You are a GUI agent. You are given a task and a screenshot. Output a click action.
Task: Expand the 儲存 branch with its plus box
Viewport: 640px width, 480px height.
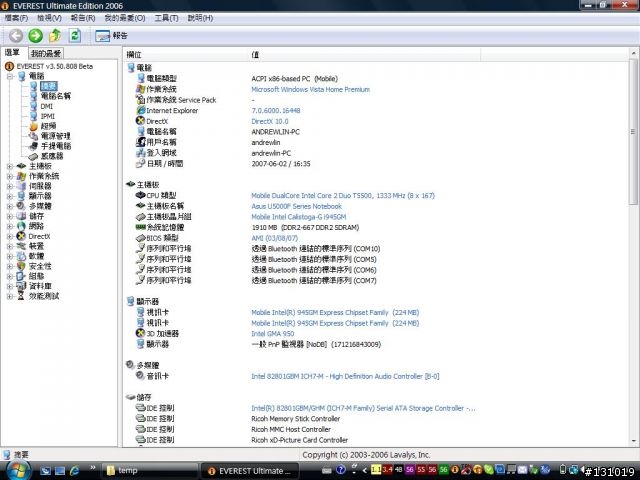click(10, 216)
